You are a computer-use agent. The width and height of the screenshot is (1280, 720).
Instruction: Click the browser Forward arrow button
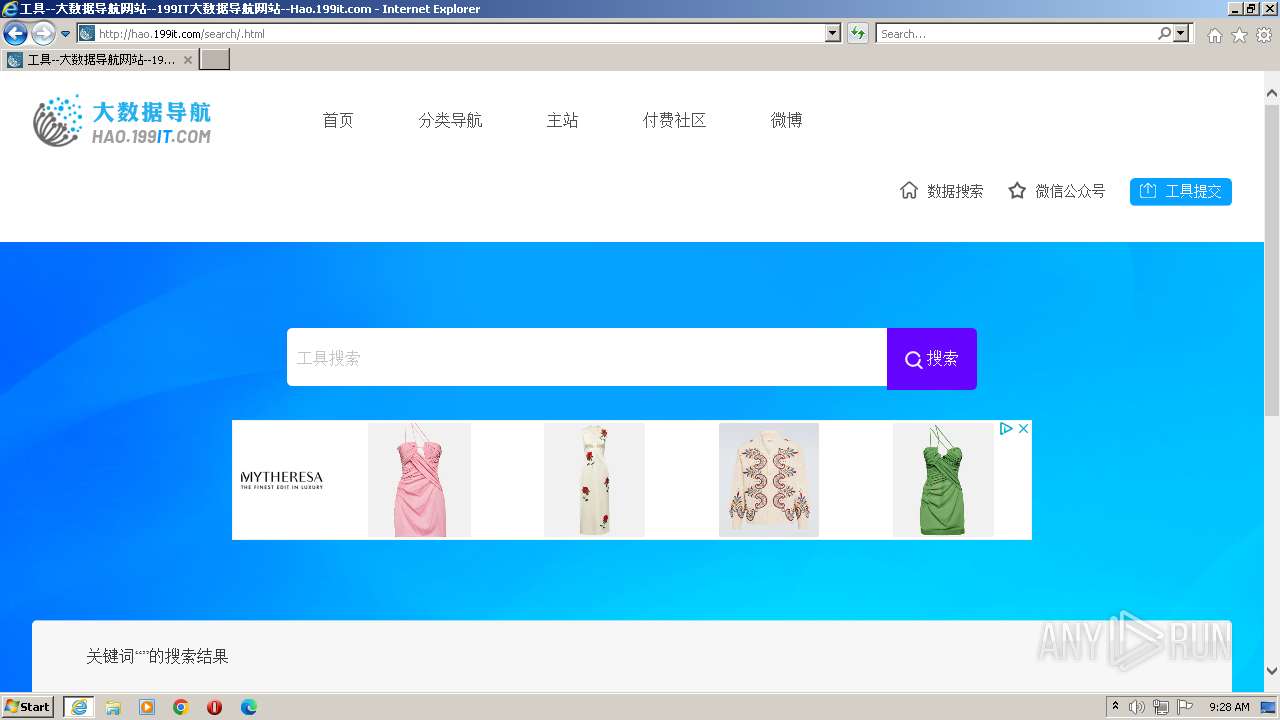(43, 34)
